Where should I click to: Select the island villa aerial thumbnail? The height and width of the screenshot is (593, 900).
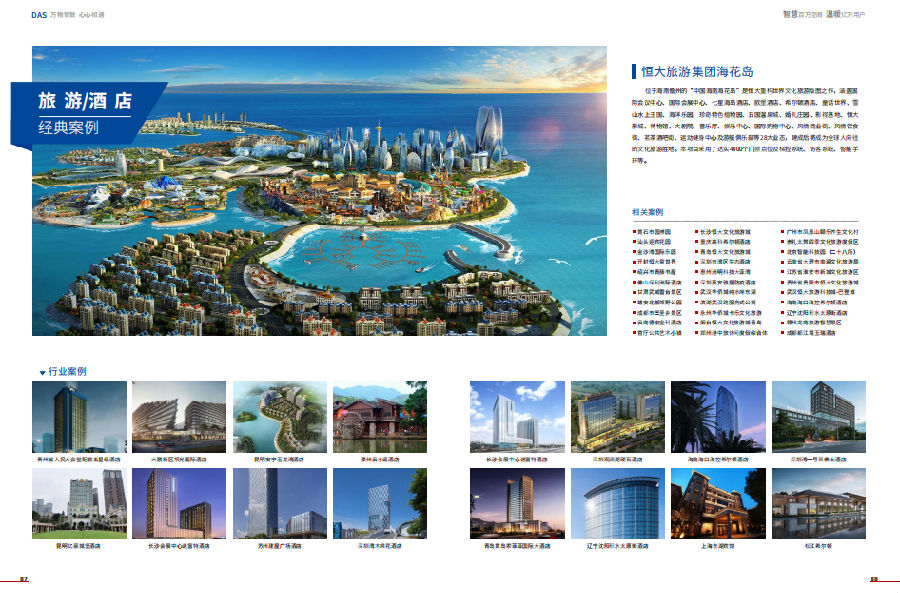[x=279, y=417]
